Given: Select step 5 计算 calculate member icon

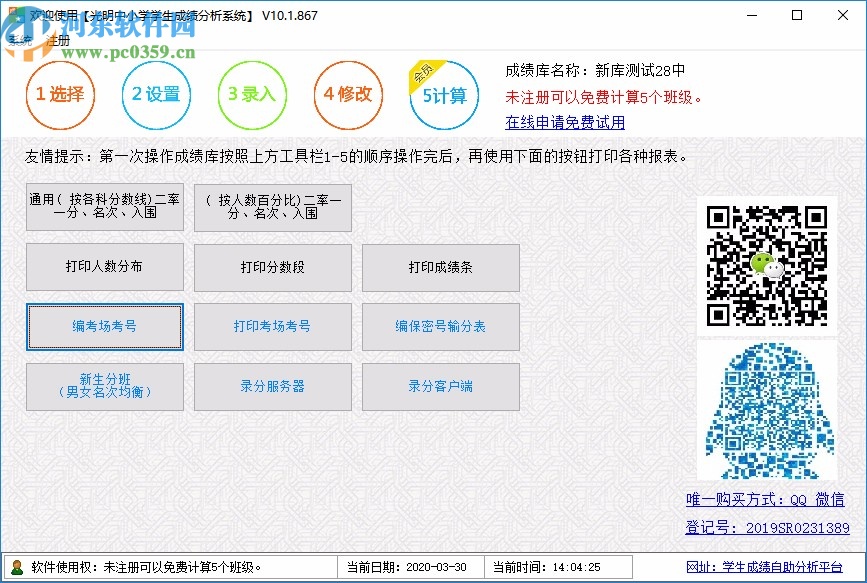Looking at the screenshot, I should (x=444, y=97).
